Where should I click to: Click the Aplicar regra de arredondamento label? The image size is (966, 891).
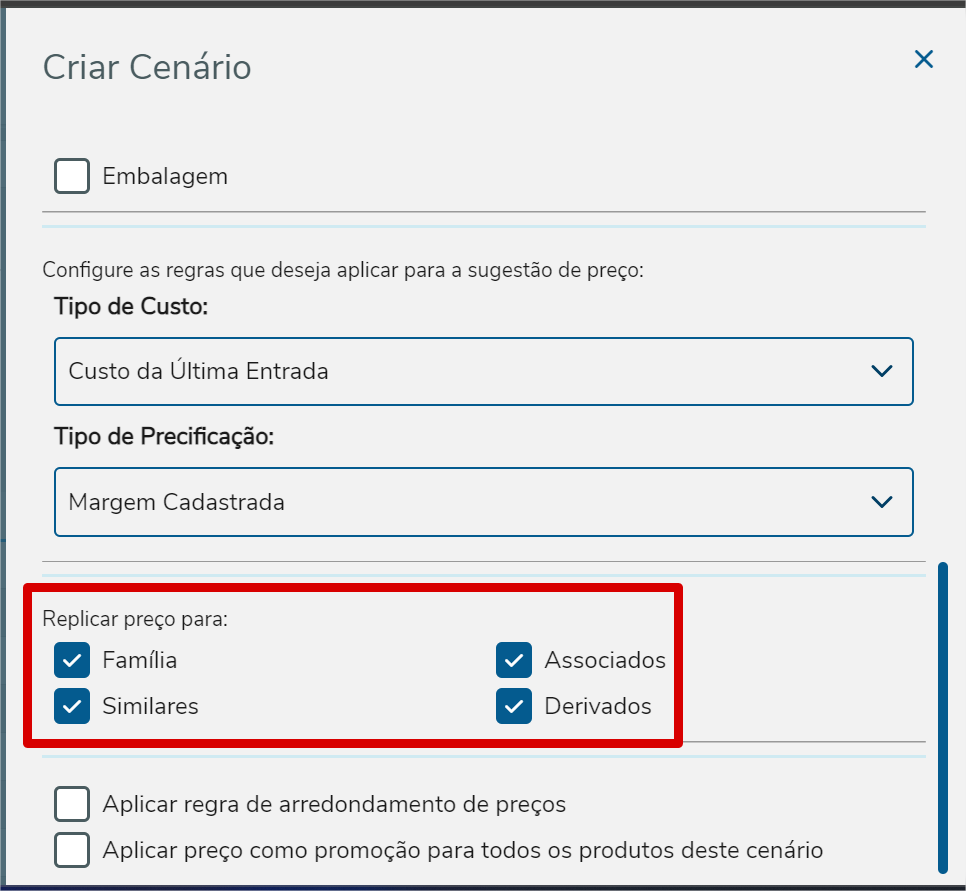click(334, 804)
